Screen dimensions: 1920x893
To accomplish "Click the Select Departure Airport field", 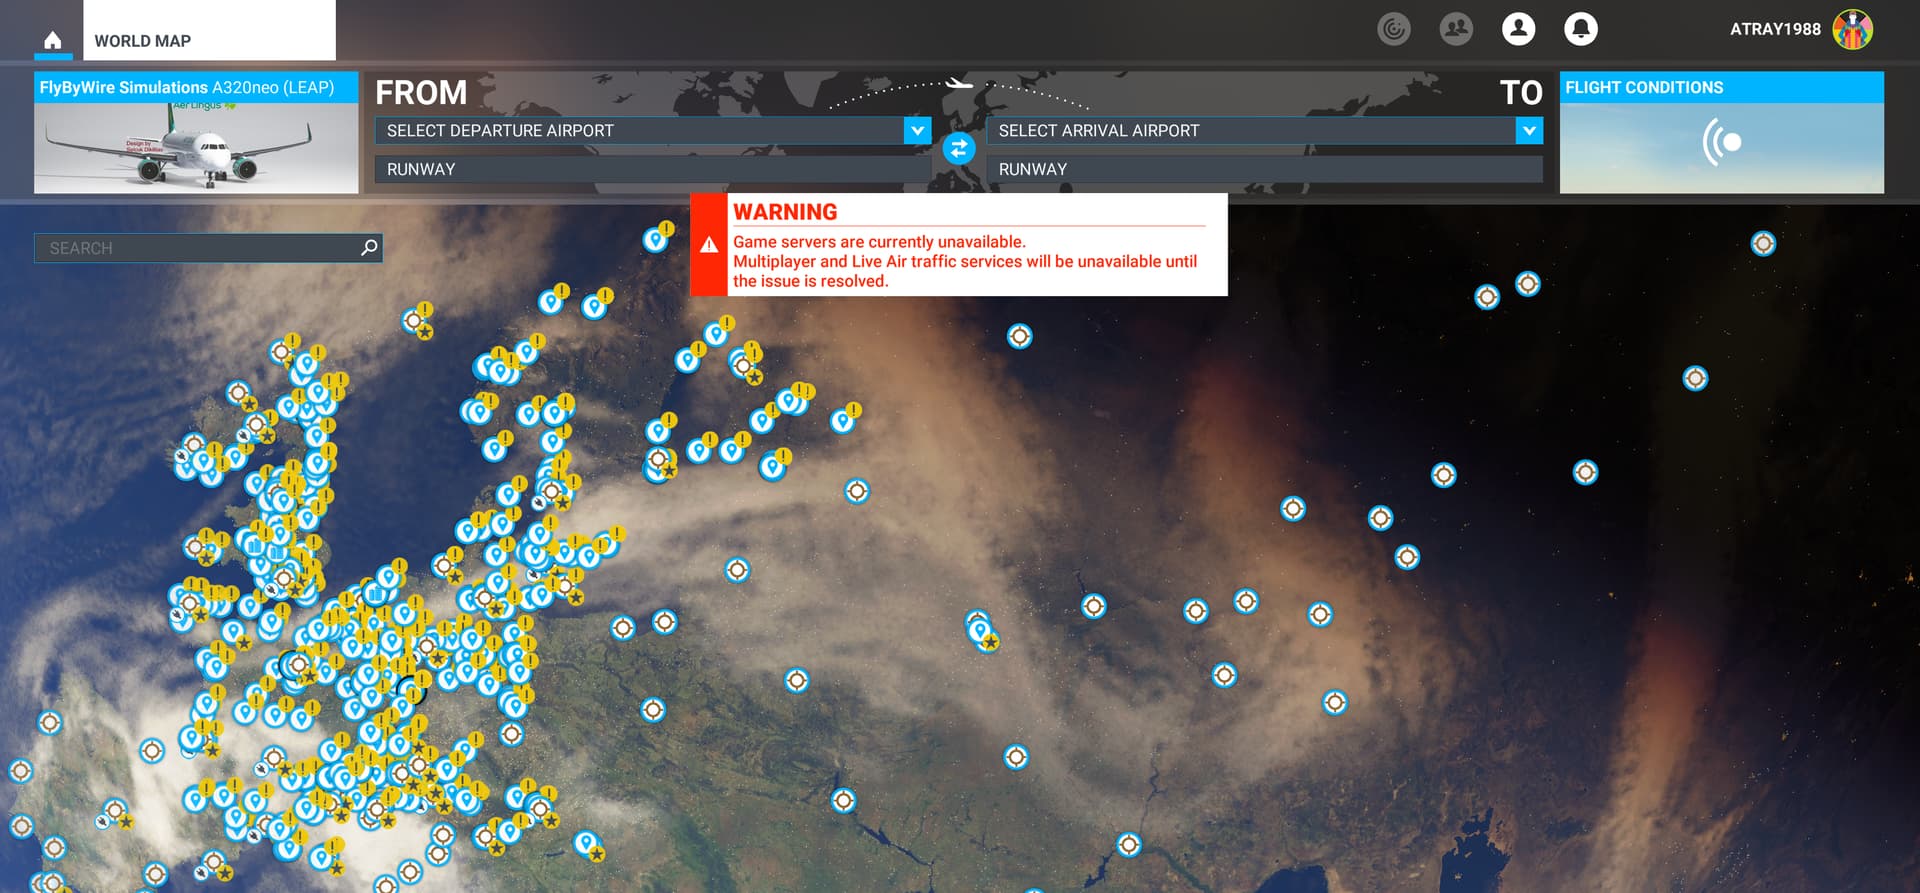I will pyautogui.click(x=638, y=131).
